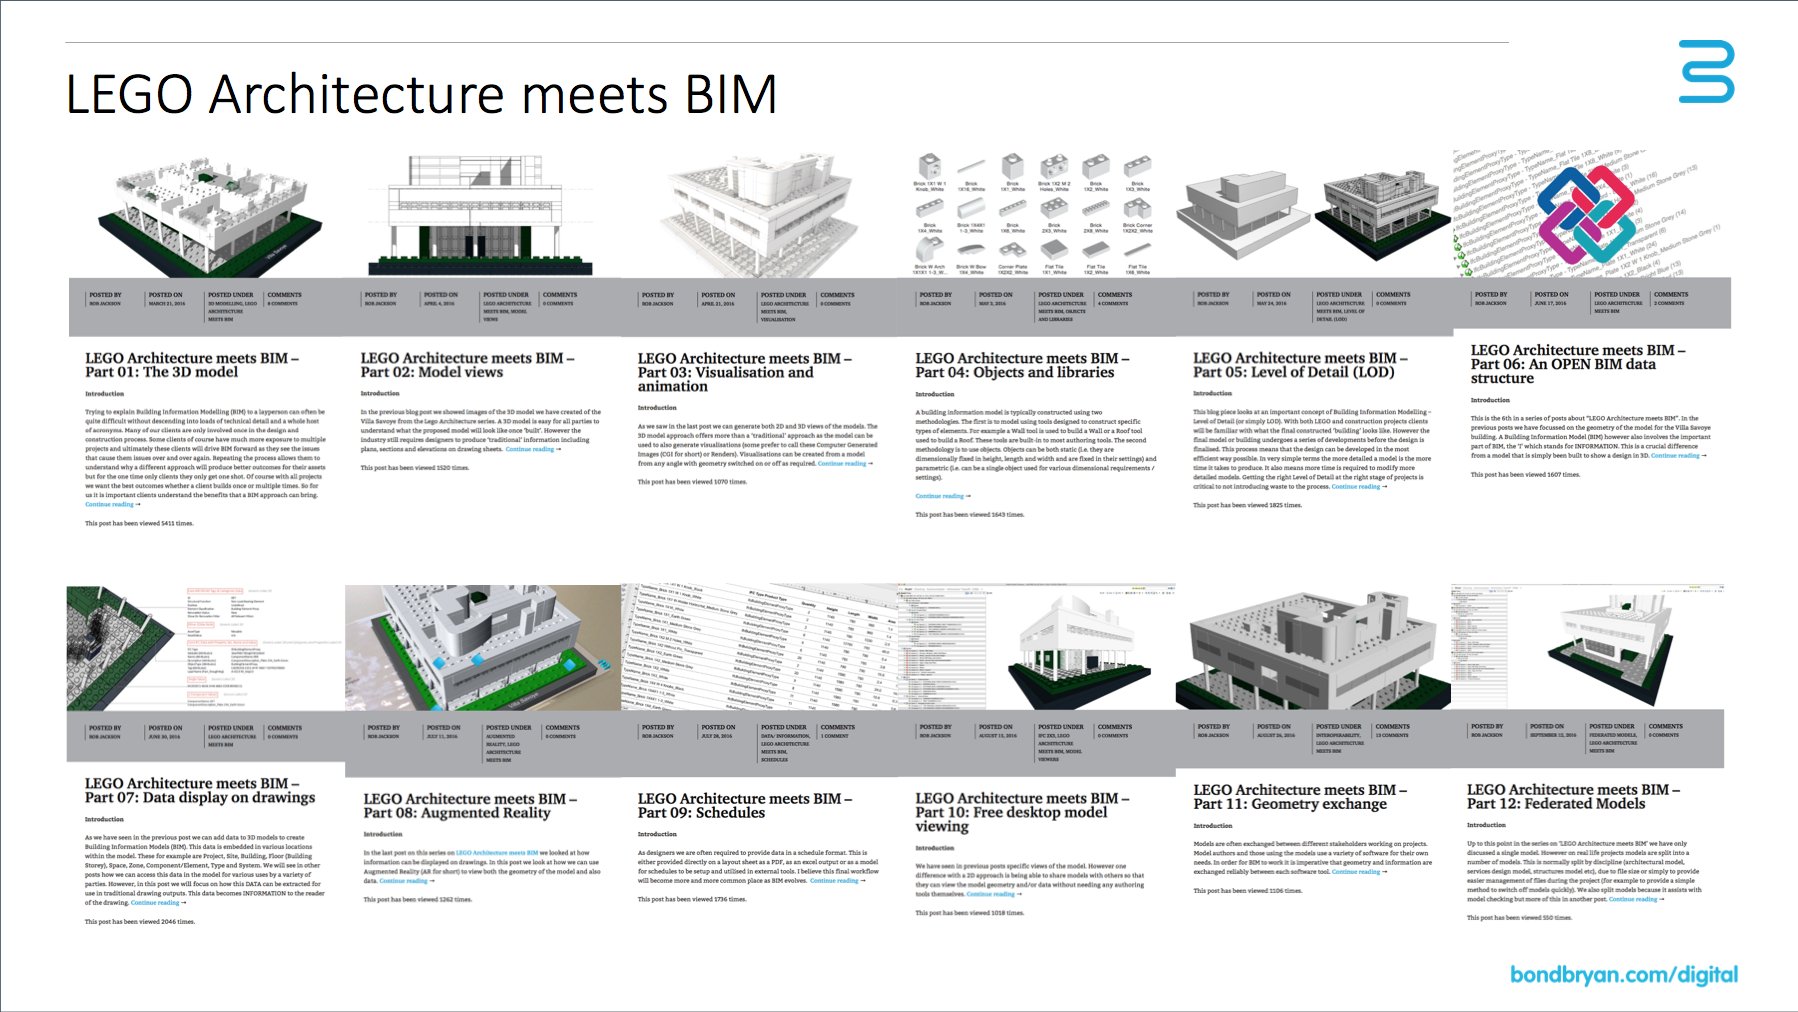
Task: Click 'This post has been viewed 1520 times'
Action: point(415,468)
